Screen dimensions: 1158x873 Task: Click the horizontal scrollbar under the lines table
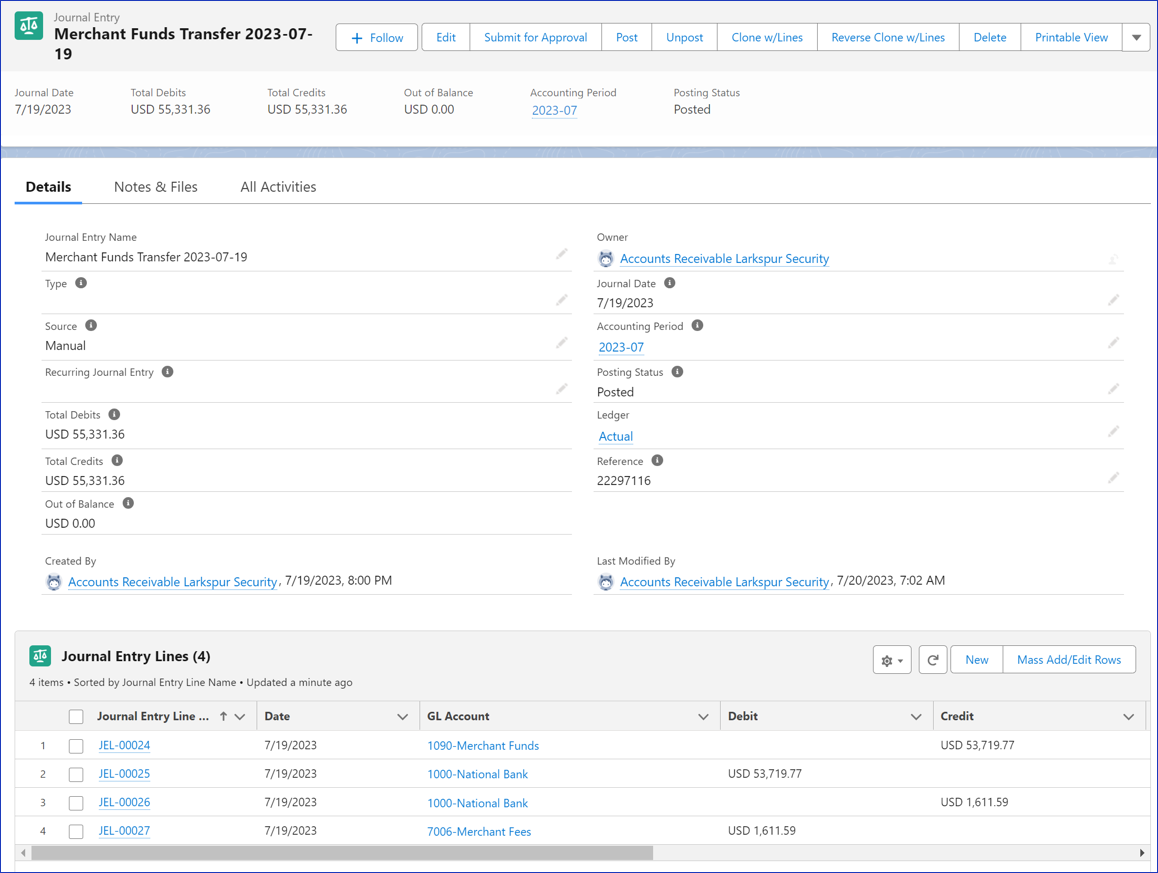[x=342, y=853]
